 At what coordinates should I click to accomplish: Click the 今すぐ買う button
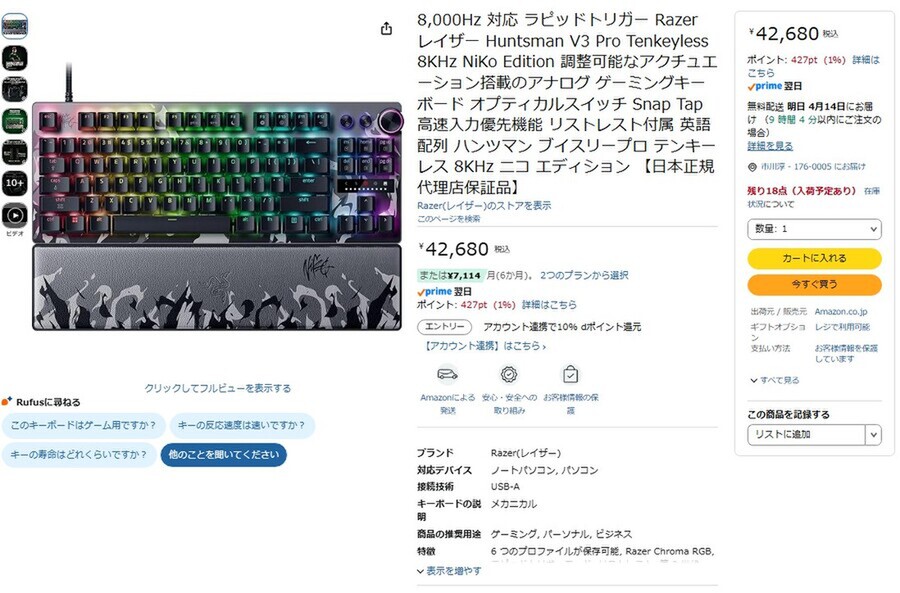click(814, 284)
